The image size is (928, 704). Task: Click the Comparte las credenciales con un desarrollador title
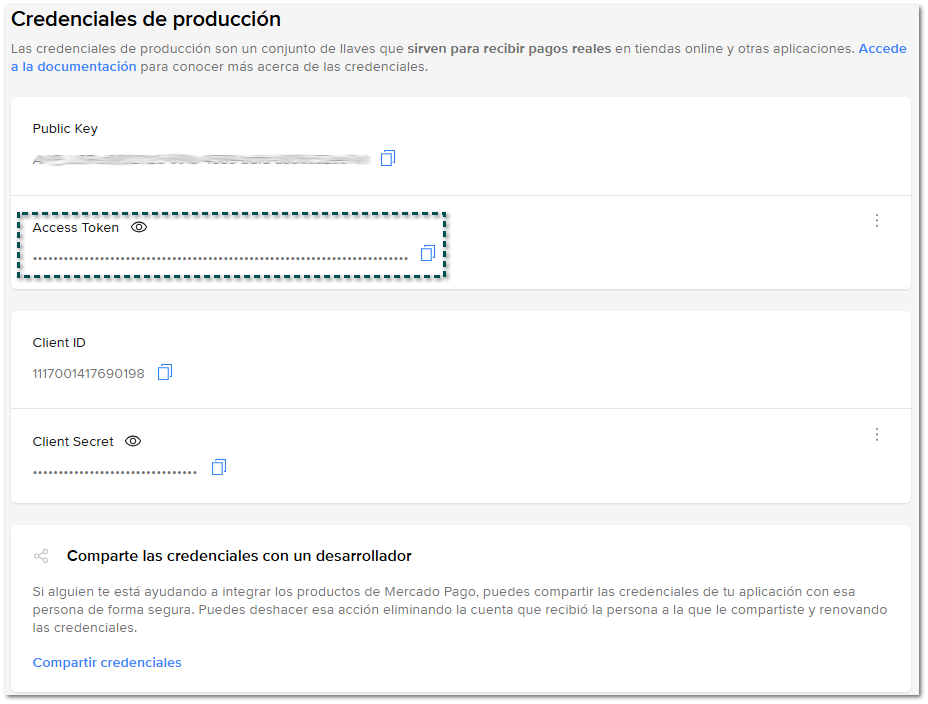pyautogui.click(x=239, y=556)
